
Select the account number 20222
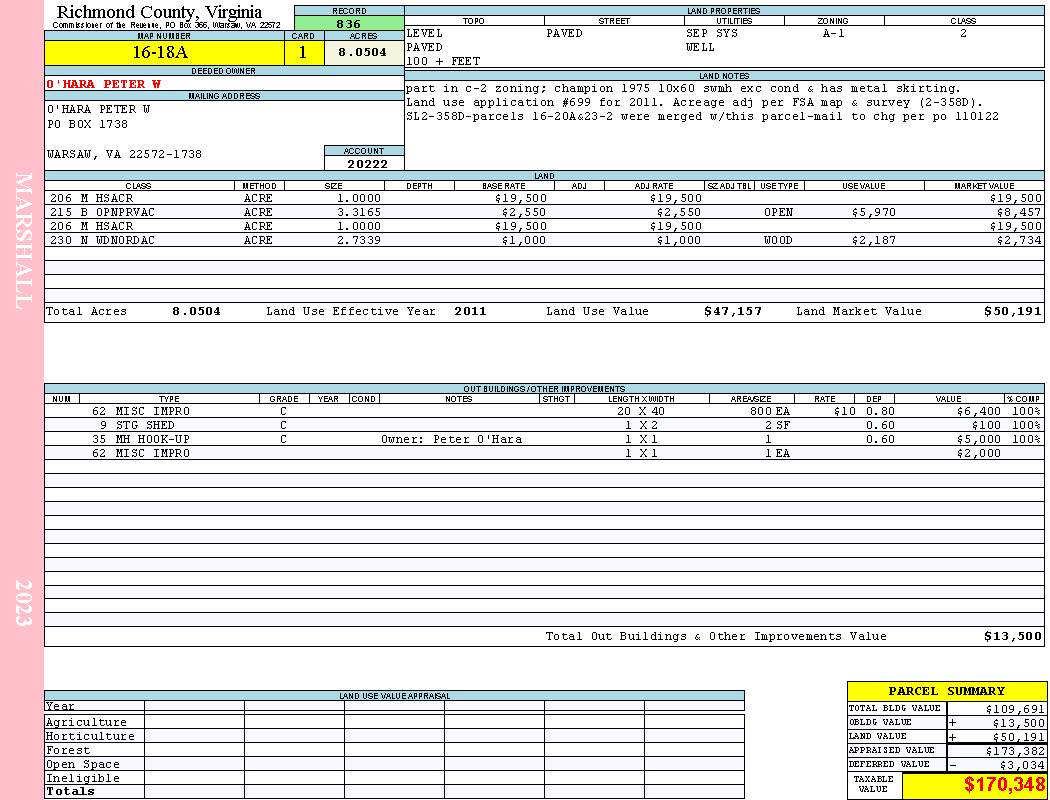367,164
